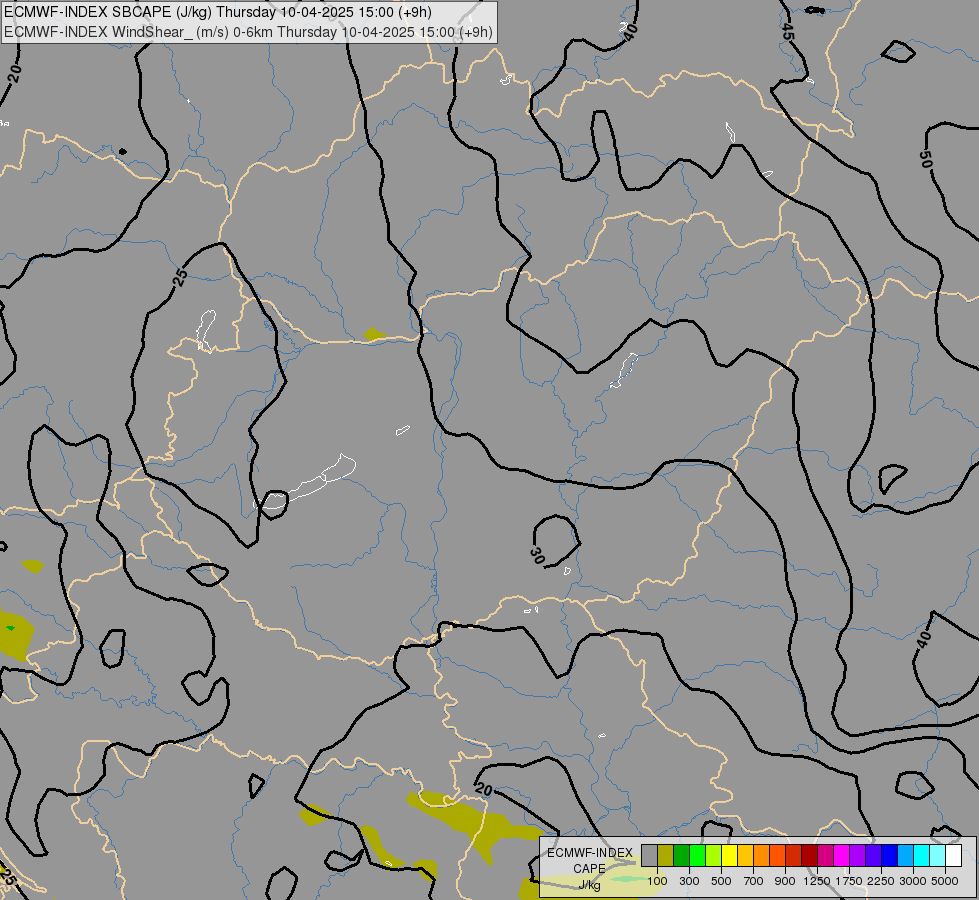Click the azure swatch left of 3000
Screen dimensions: 979x900
pos(905,856)
